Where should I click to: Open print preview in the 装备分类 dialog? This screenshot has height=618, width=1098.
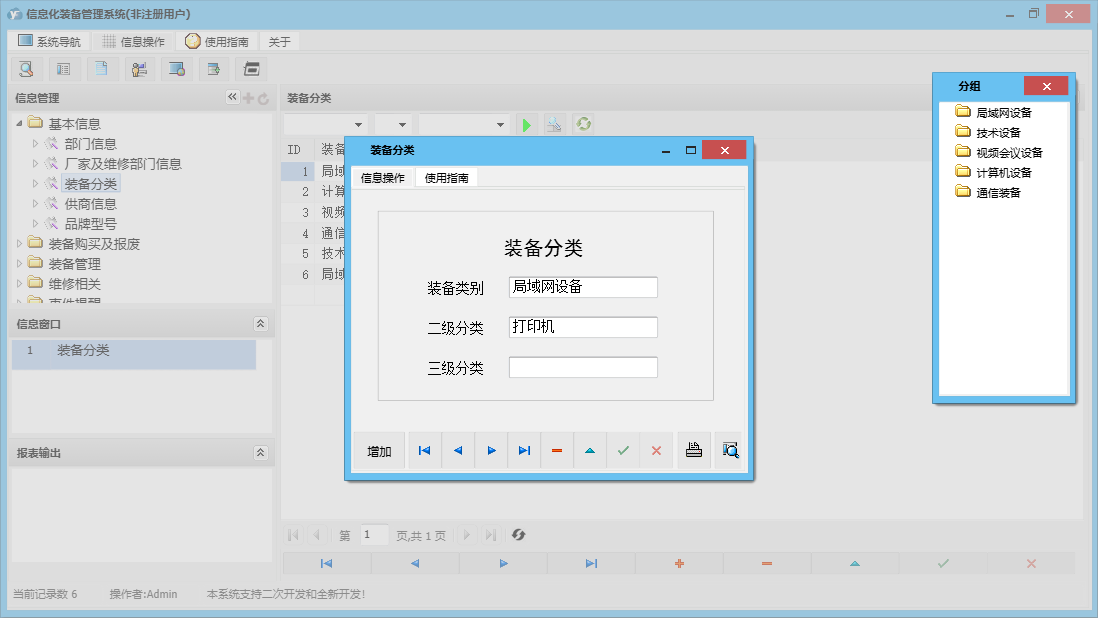(x=729, y=450)
